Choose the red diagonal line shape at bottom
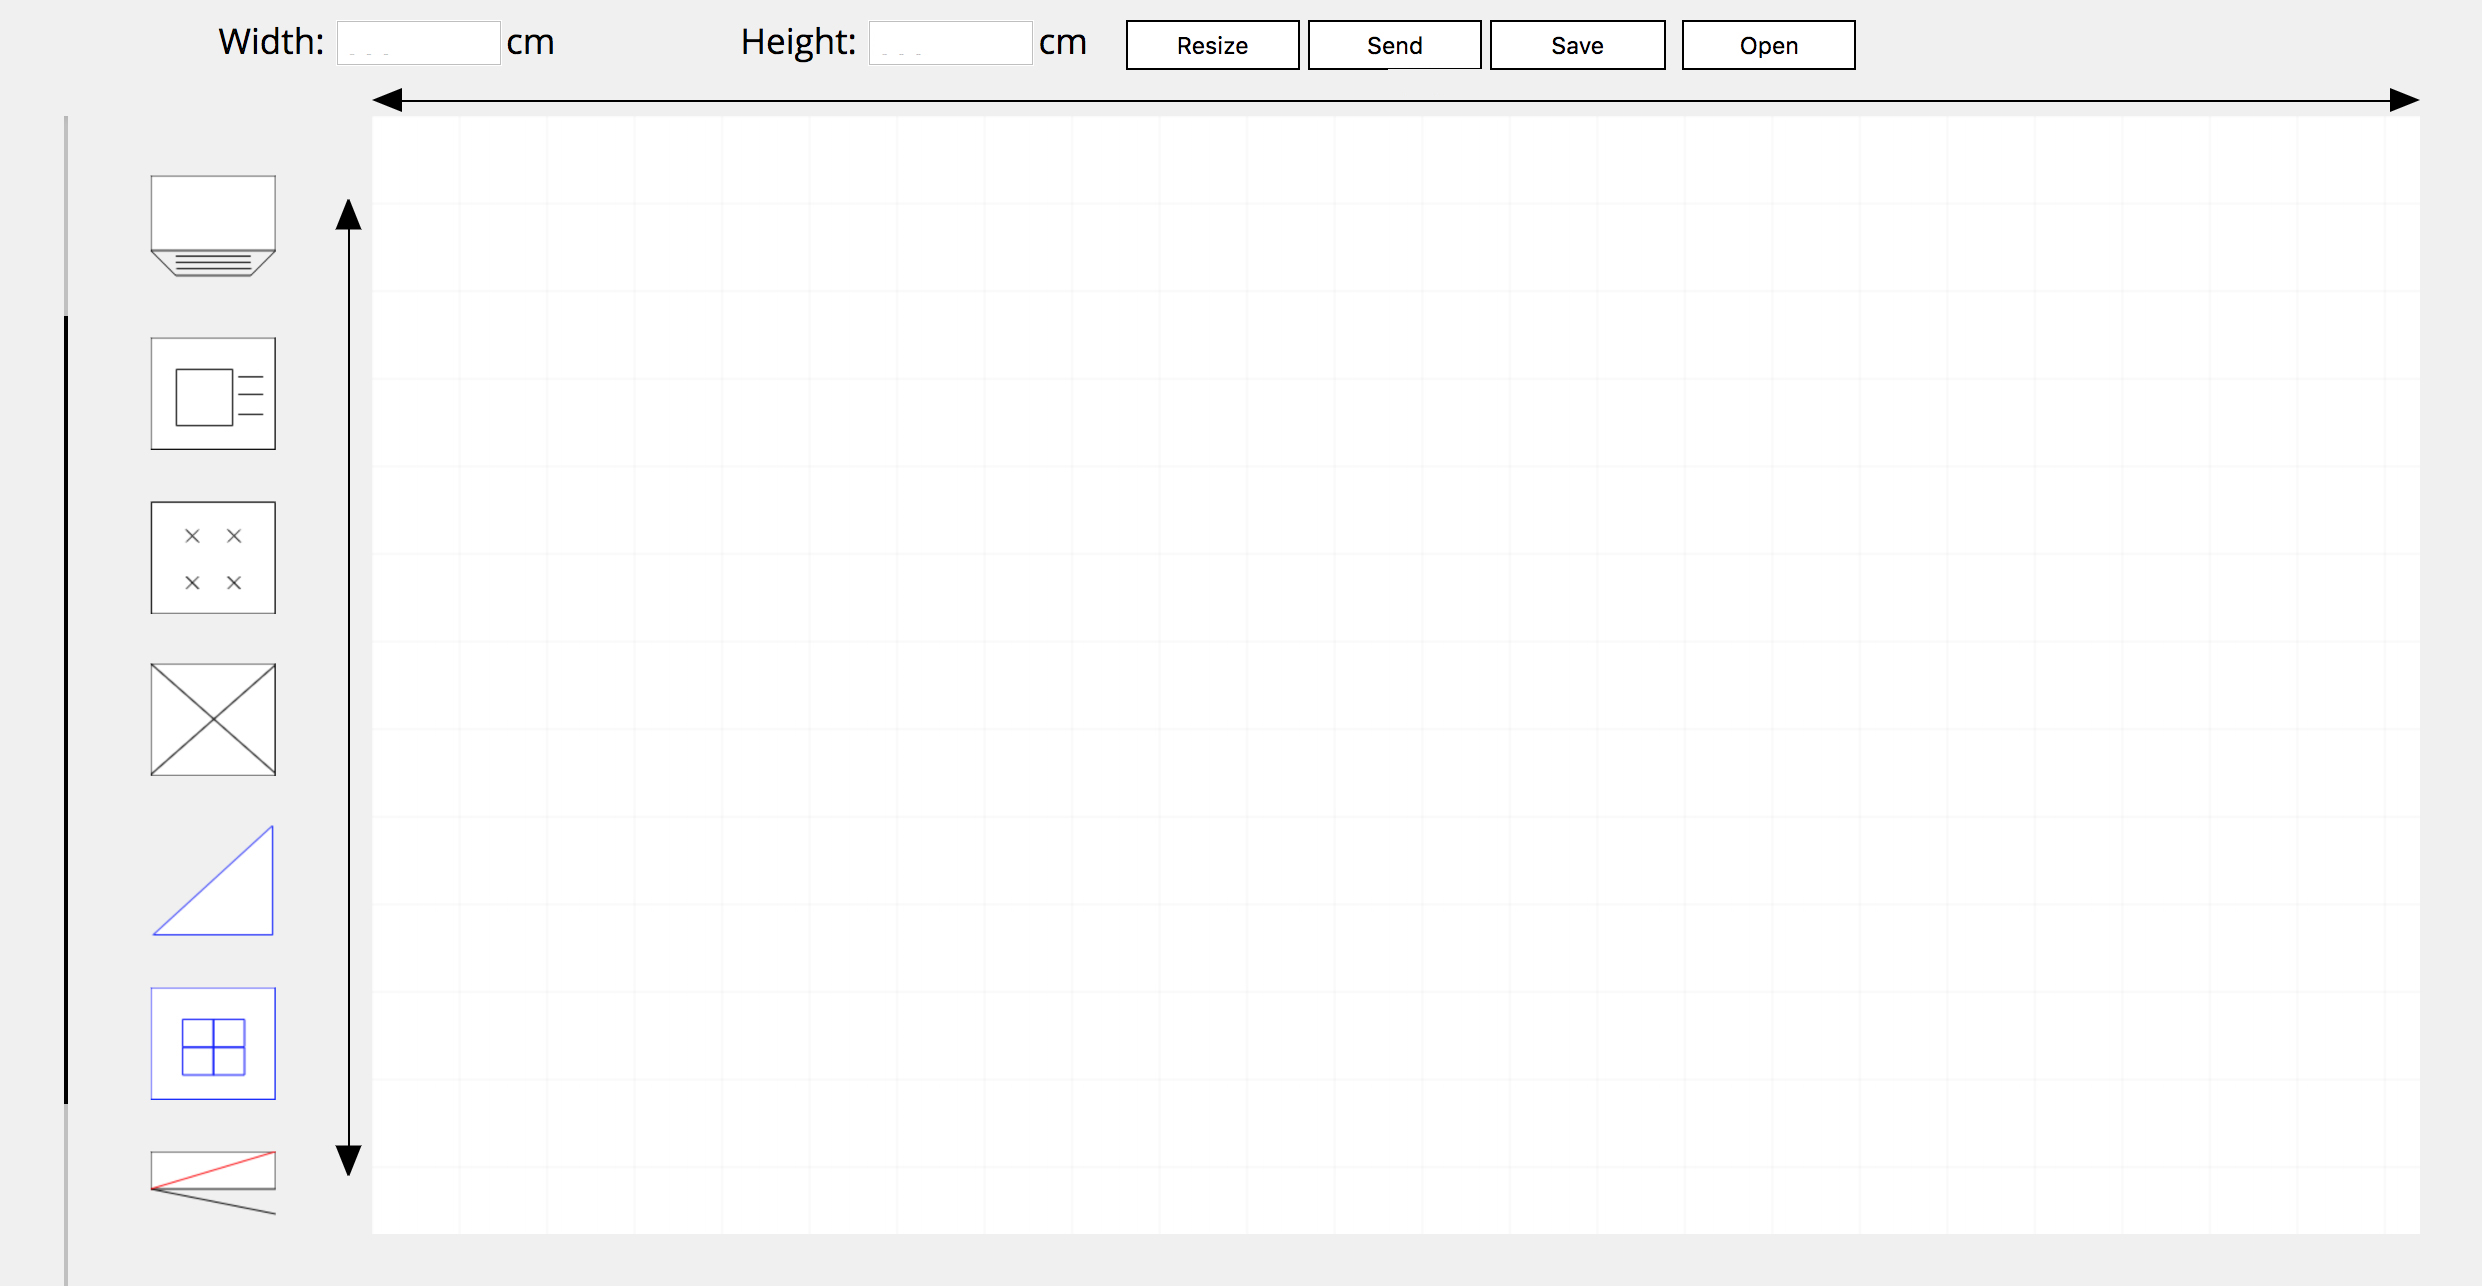 point(213,1183)
